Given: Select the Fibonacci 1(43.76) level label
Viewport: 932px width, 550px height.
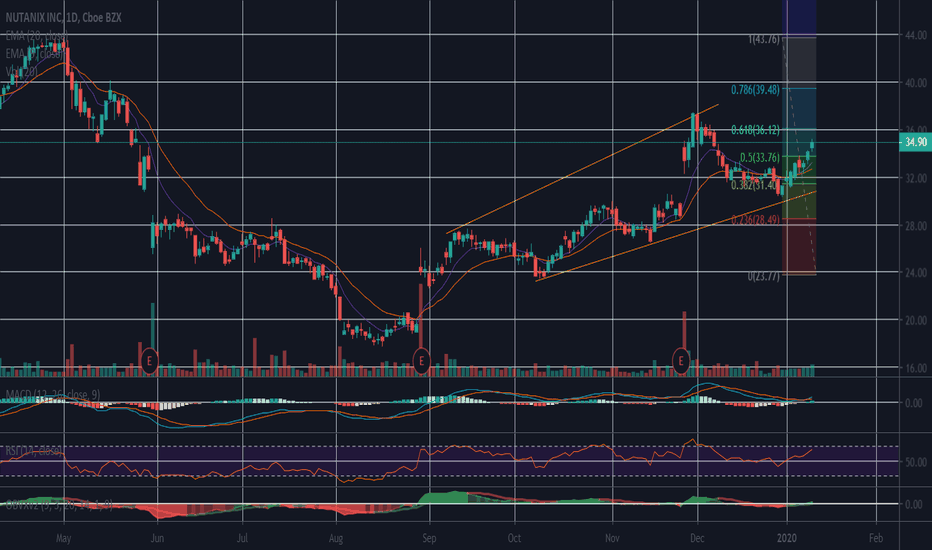Looking at the screenshot, I should click(x=763, y=39).
